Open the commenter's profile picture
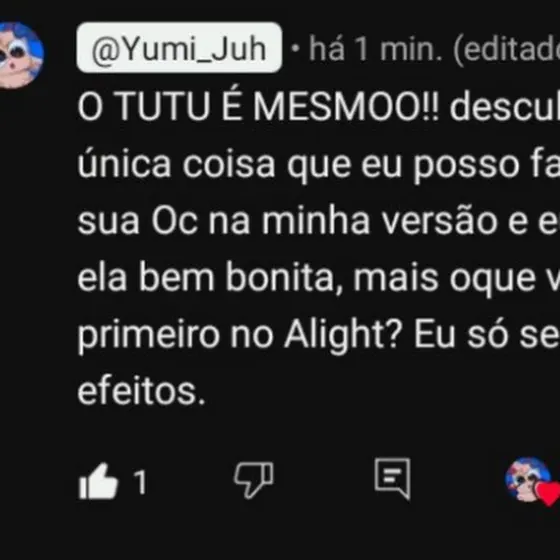 click(20, 55)
